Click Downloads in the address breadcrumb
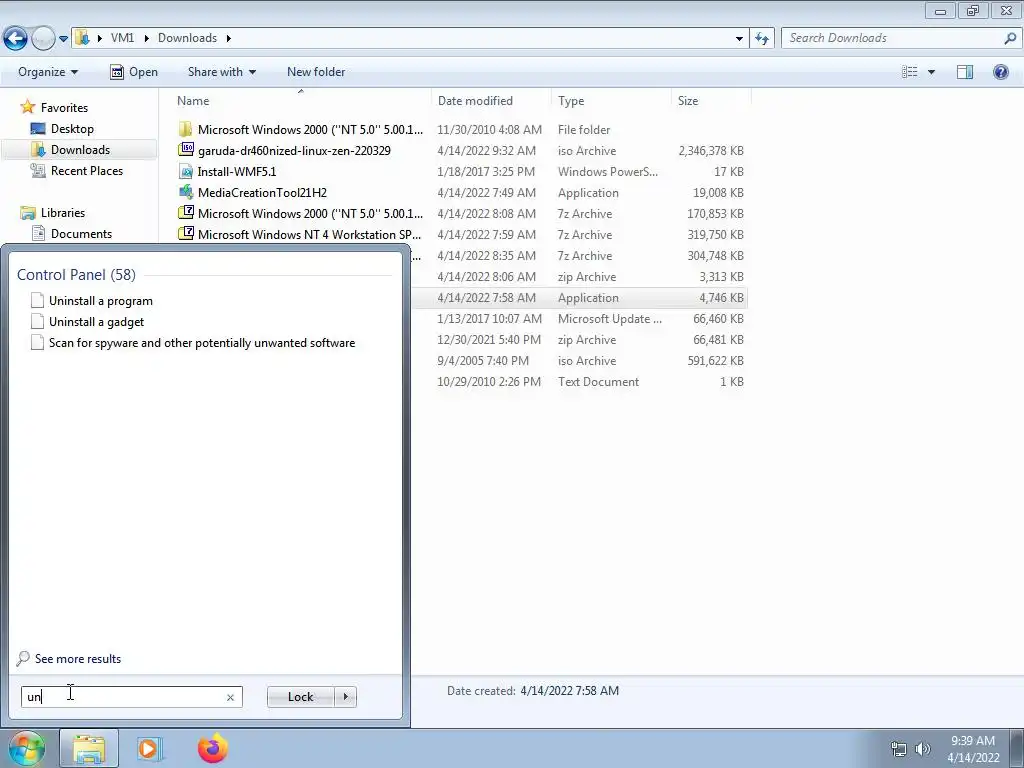 (187, 38)
